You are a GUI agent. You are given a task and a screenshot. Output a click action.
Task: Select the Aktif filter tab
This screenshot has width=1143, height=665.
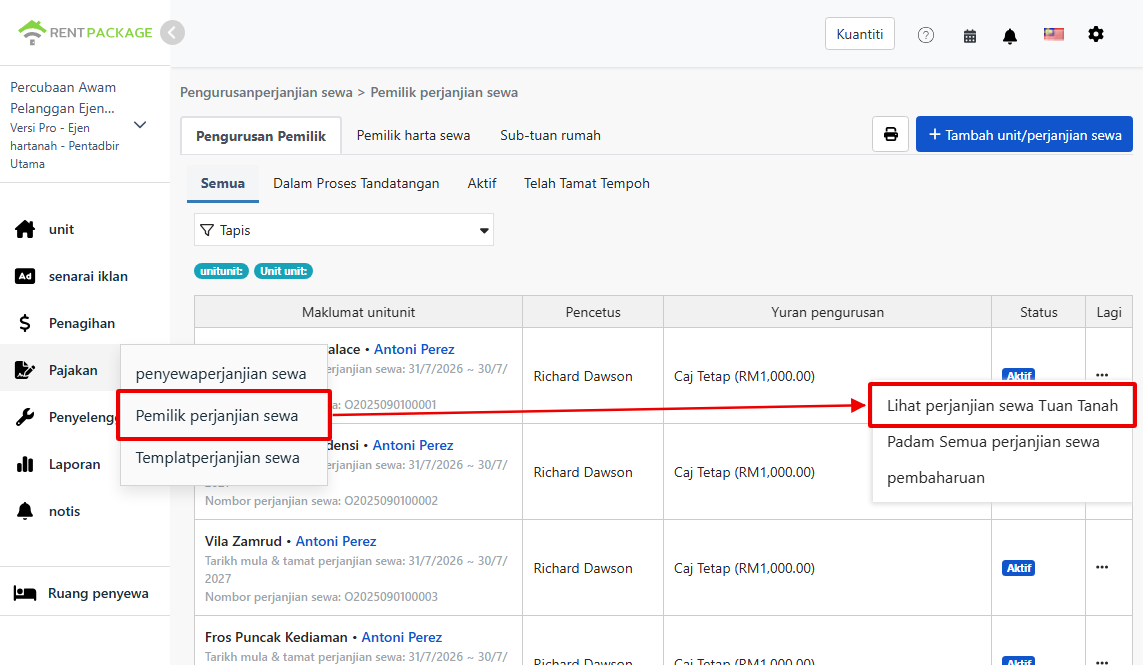482,183
